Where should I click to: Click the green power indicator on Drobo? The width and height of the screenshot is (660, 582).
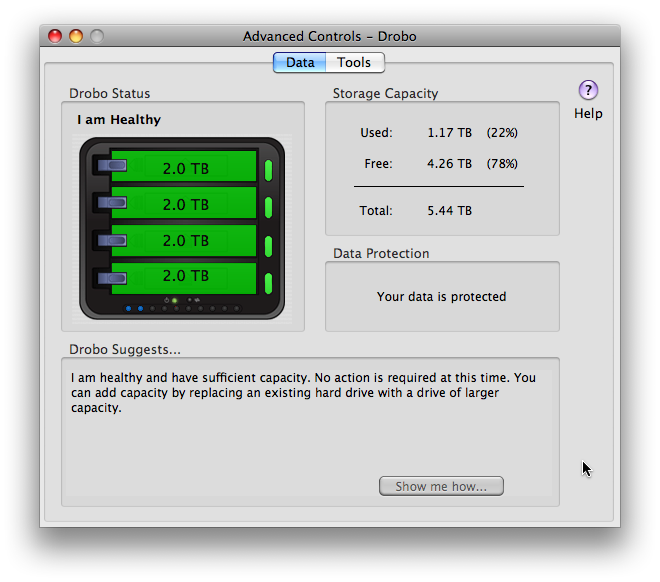pyautogui.click(x=174, y=300)
